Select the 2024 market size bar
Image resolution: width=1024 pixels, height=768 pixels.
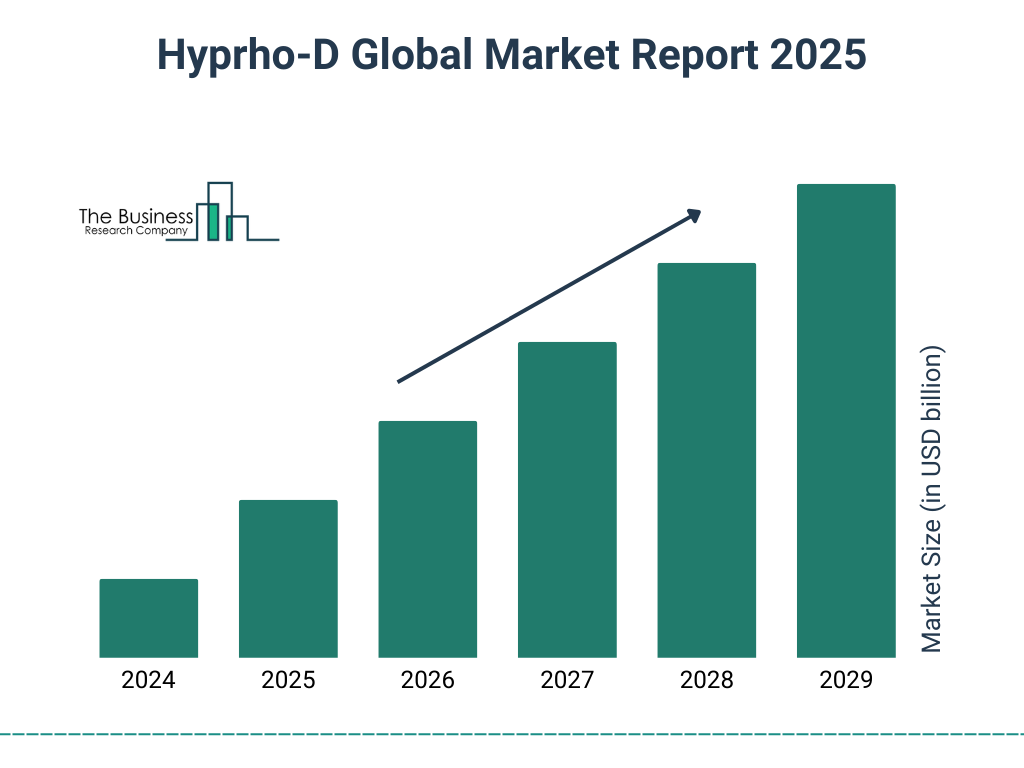click(x=149, y=618)
